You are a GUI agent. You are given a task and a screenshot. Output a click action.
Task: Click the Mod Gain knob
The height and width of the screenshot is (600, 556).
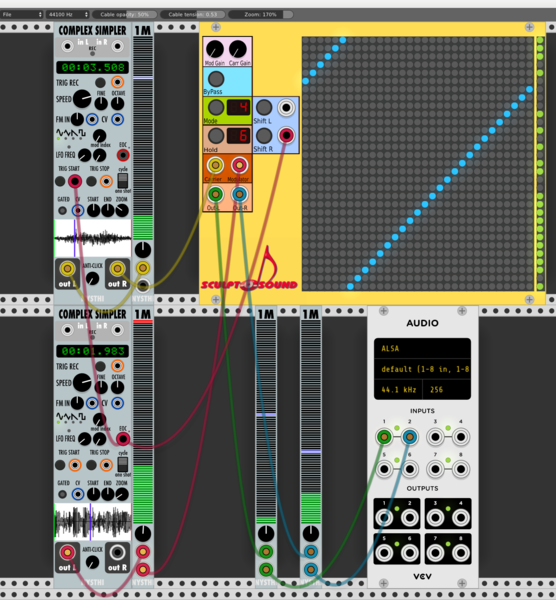(x=215, y=49)
